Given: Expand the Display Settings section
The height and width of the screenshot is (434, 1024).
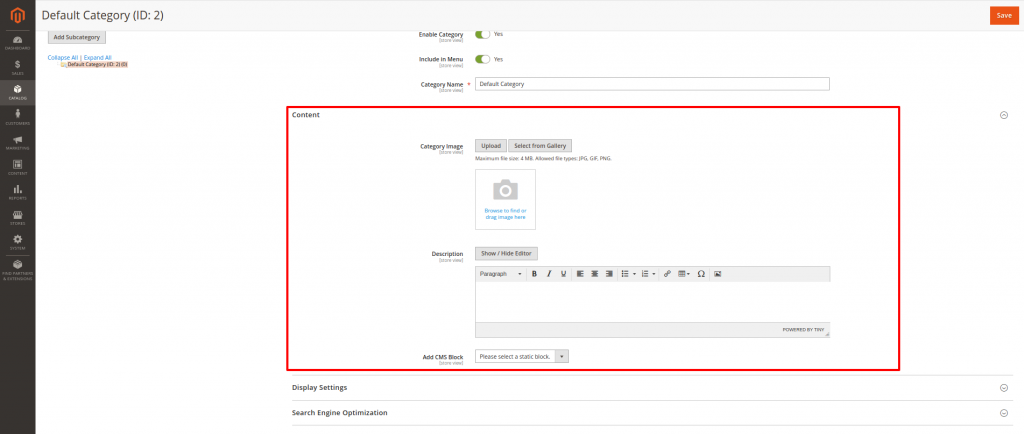Looking at the screenshot, I should point(1003,387).
